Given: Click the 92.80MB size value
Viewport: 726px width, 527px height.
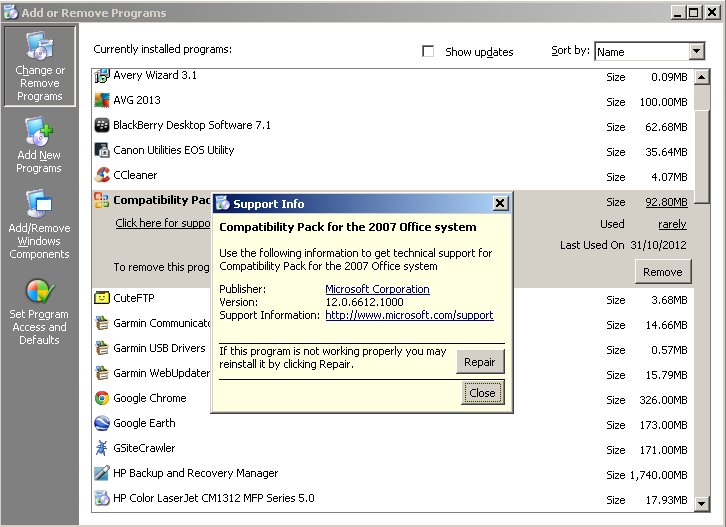Looking at the screenshot, I should [666, 202].
